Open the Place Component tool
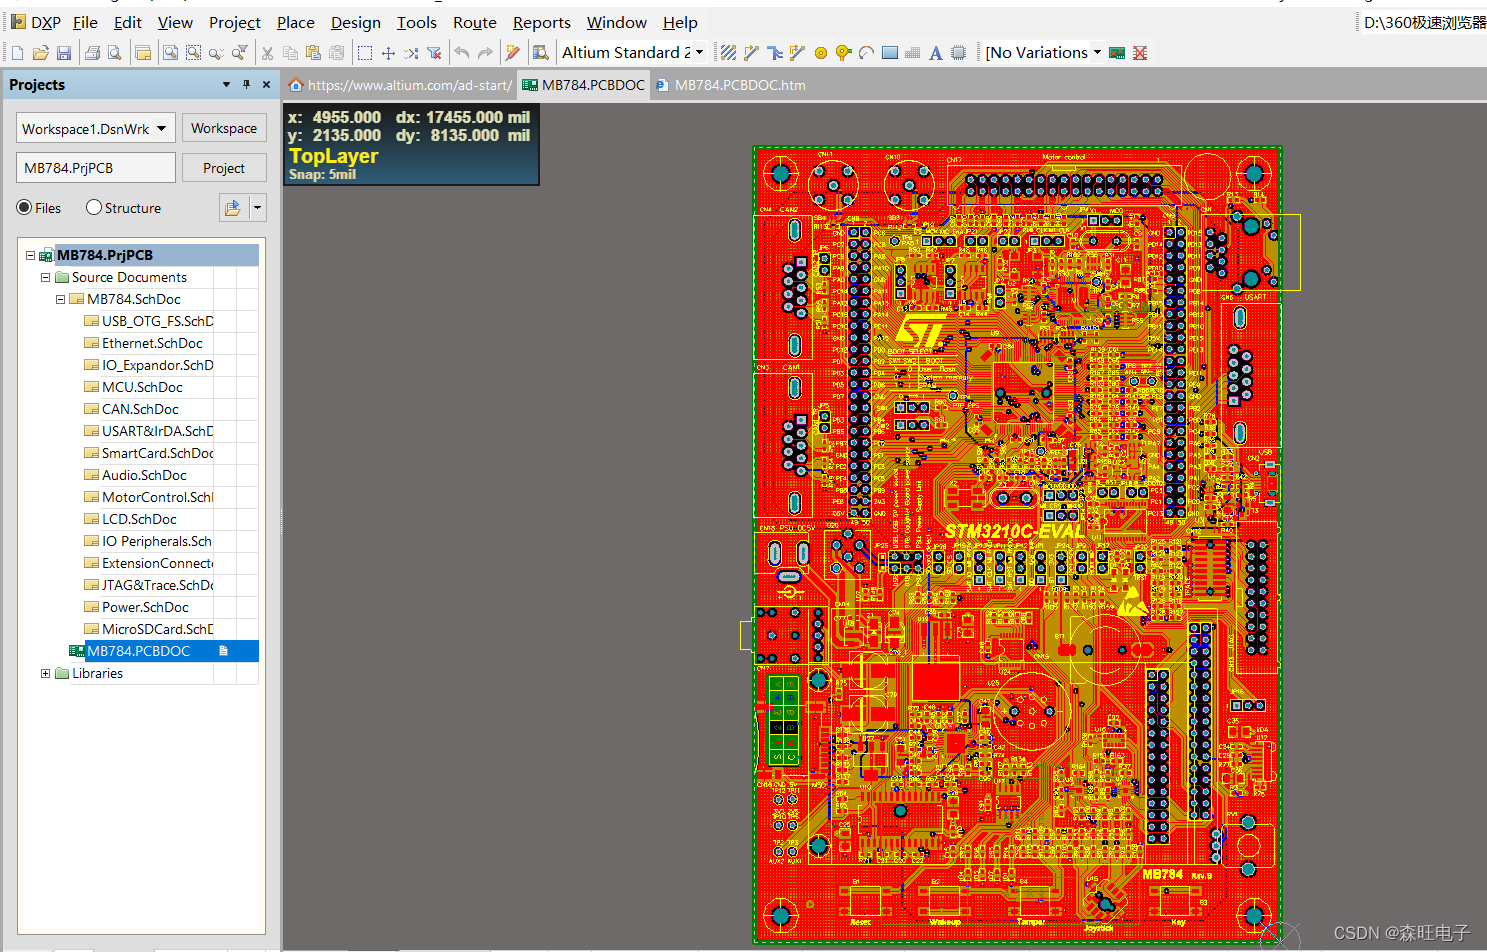The image size is (1487, 952). (x=958, y=52)
